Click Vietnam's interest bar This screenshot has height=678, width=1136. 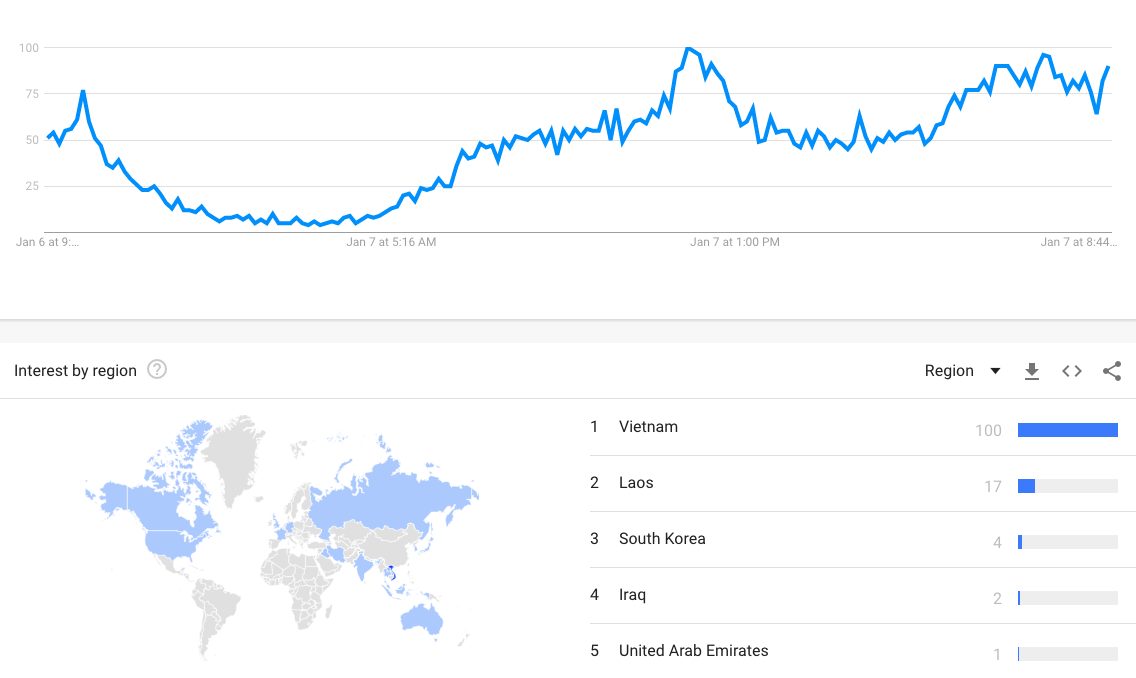point(1067,430)
